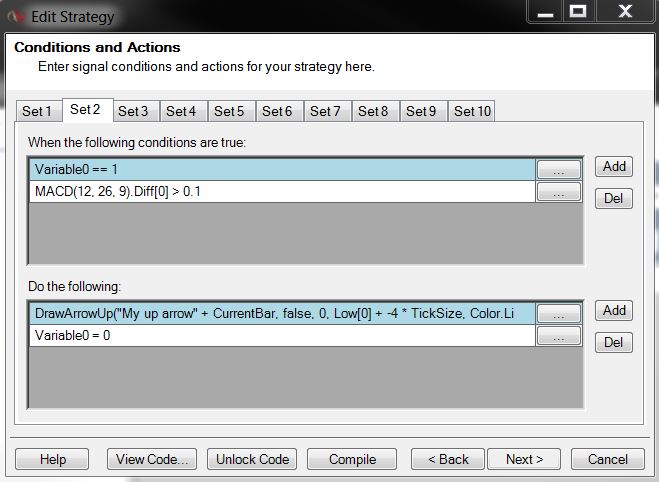Go back to the previous wizard step
Viewport: 659px width, 482px height.
click(x=448, y=459)
